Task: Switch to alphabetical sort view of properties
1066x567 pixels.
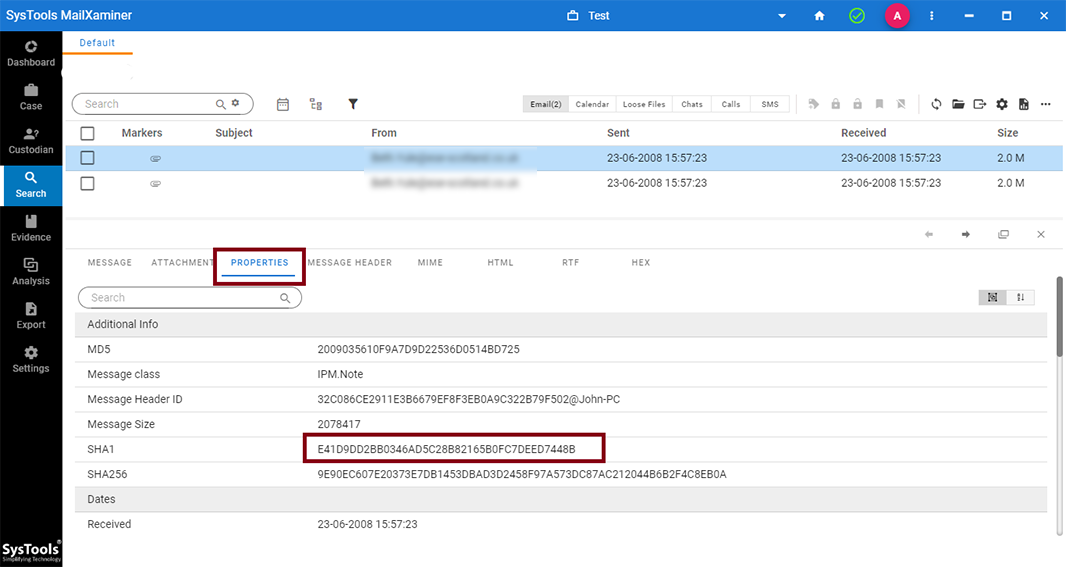Action: (x=1020, y=297)
